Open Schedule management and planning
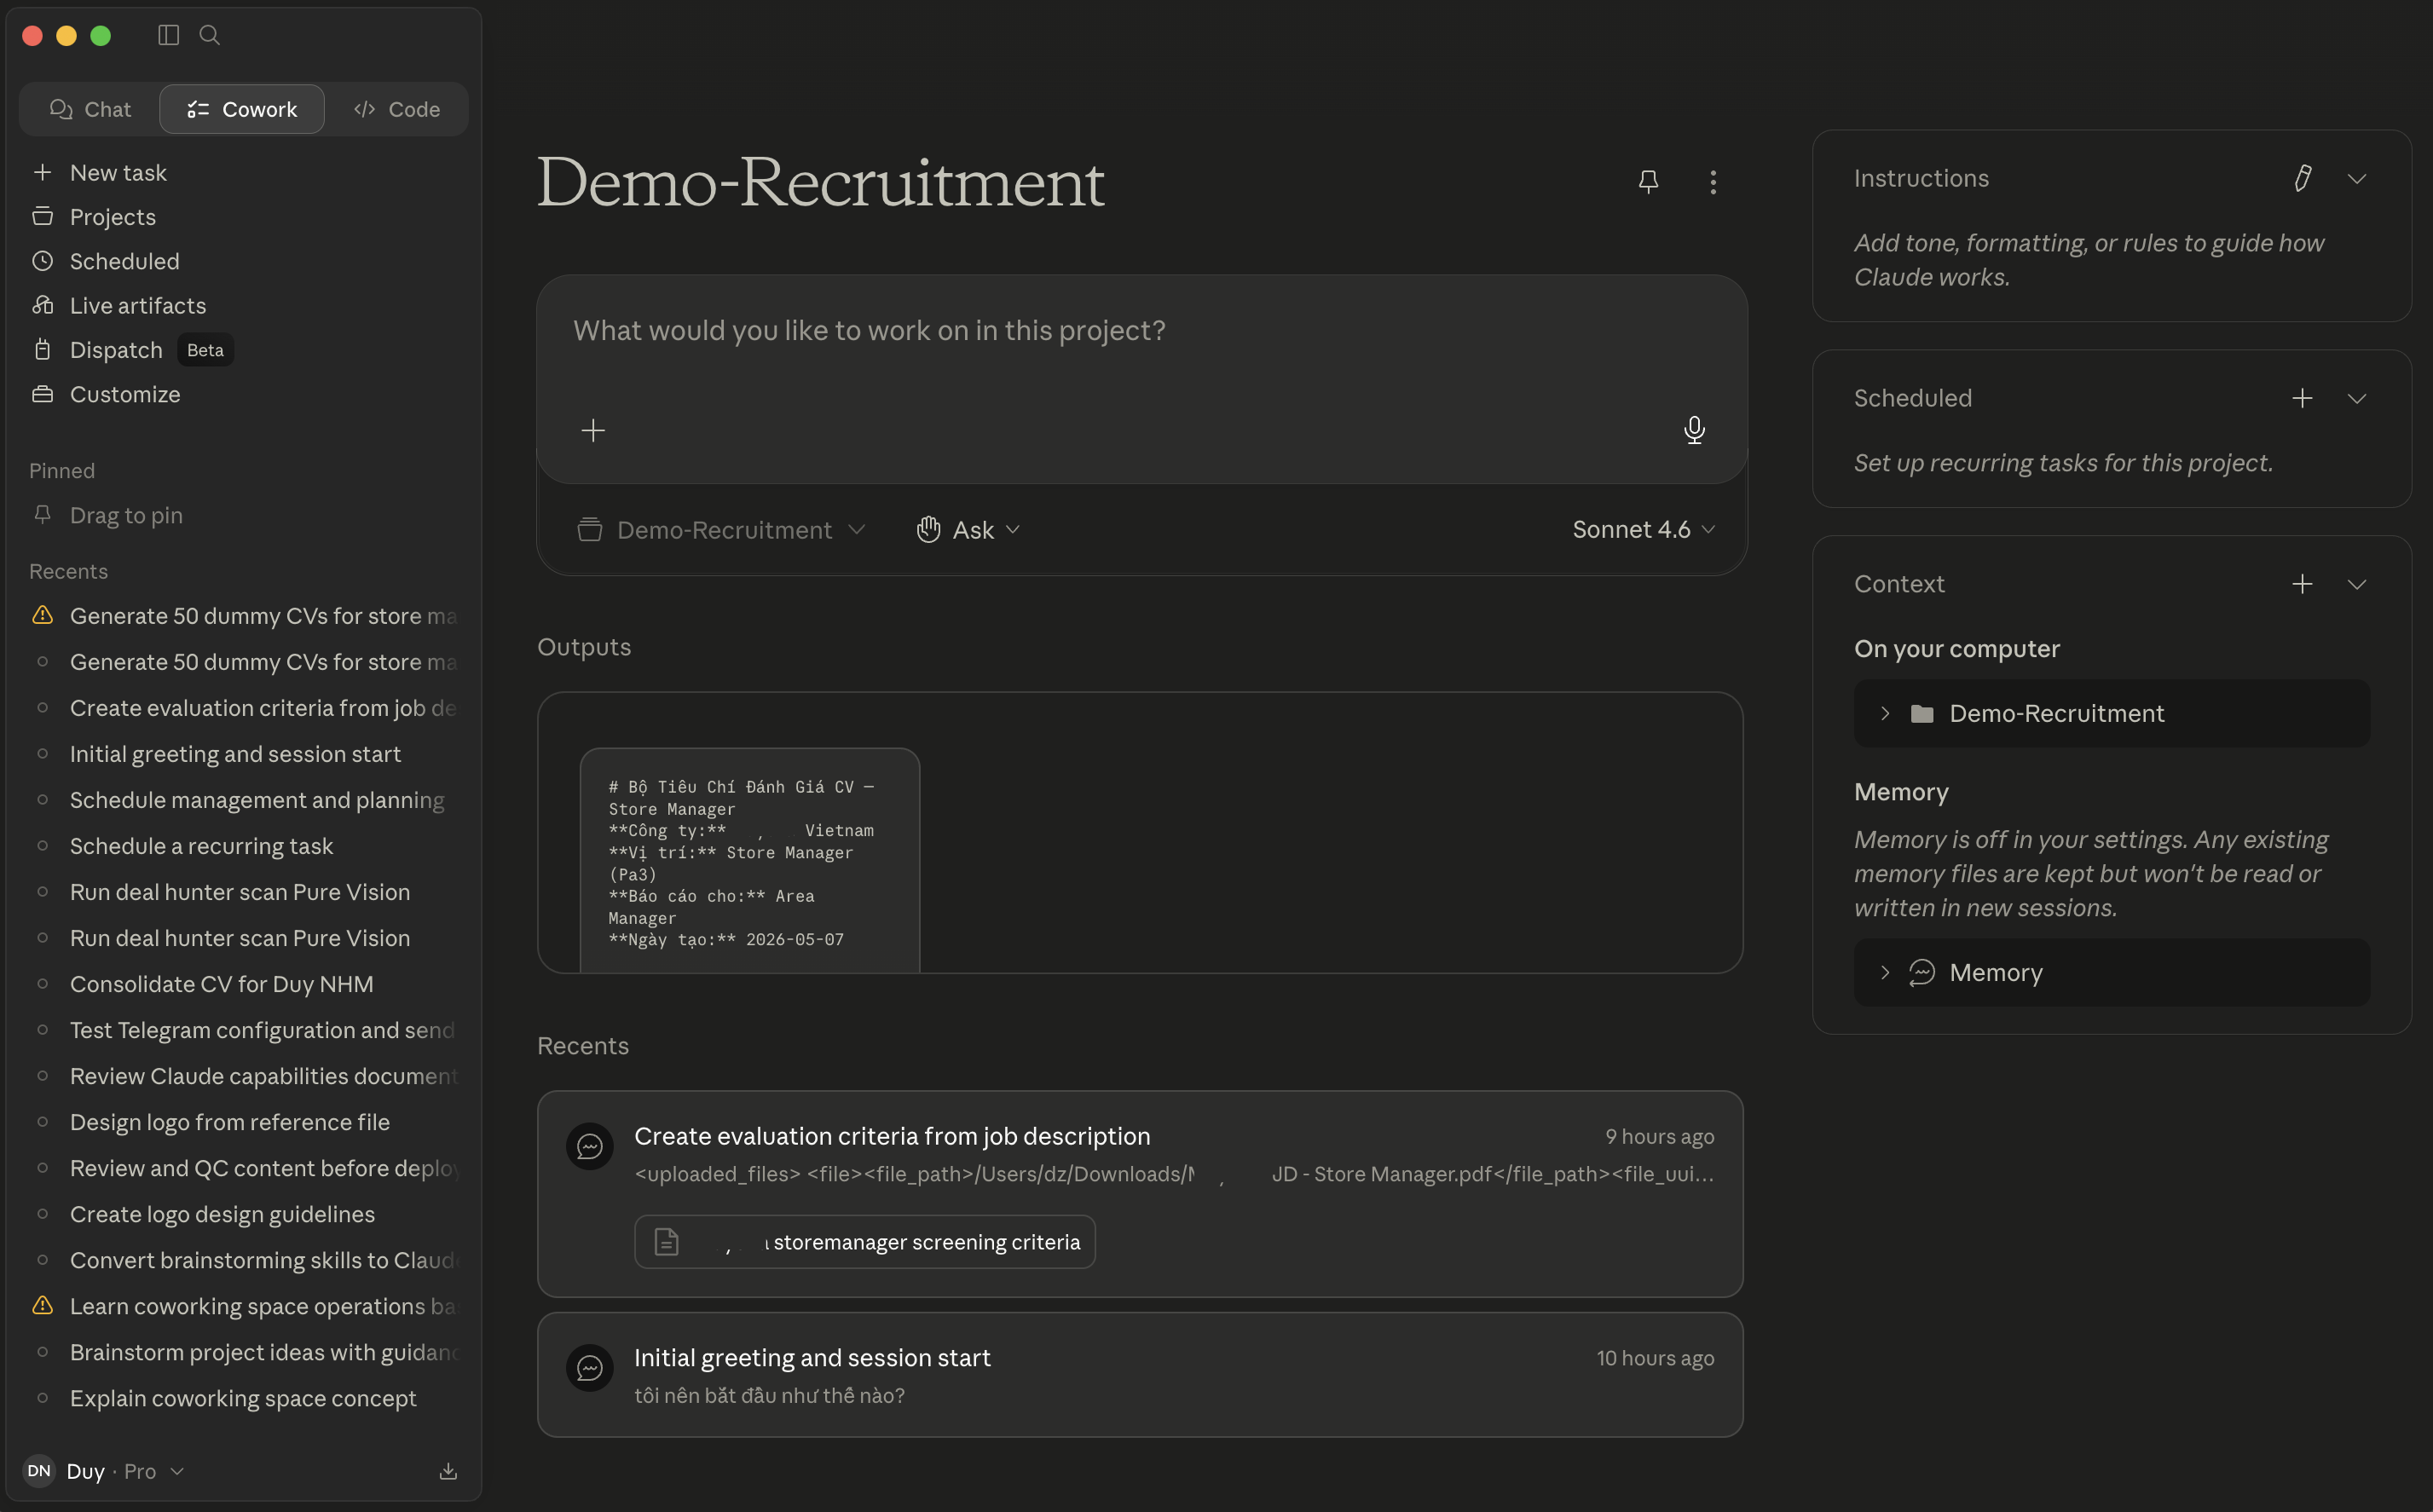The width and height of the screenshot is (2433, 1512). point(244,799)
